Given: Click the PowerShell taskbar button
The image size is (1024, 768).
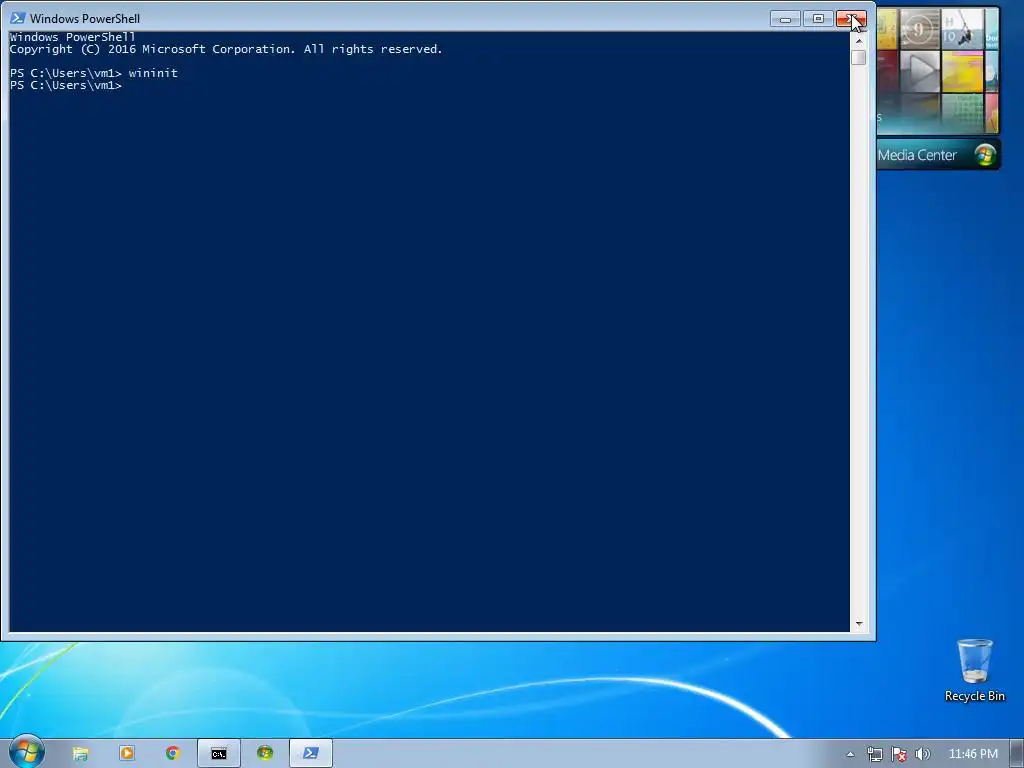Looking at the screenshot, I should (311, 754).
